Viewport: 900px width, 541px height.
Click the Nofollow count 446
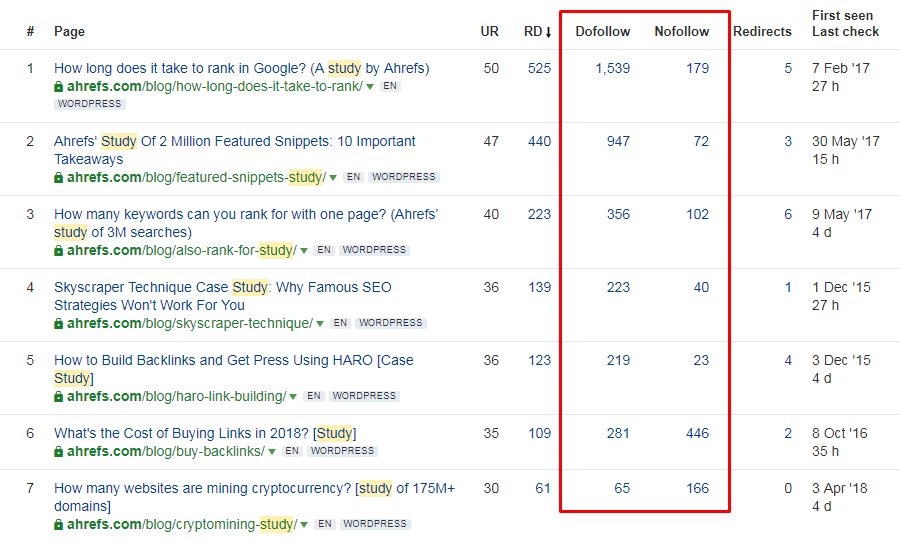tap(697, 433)
